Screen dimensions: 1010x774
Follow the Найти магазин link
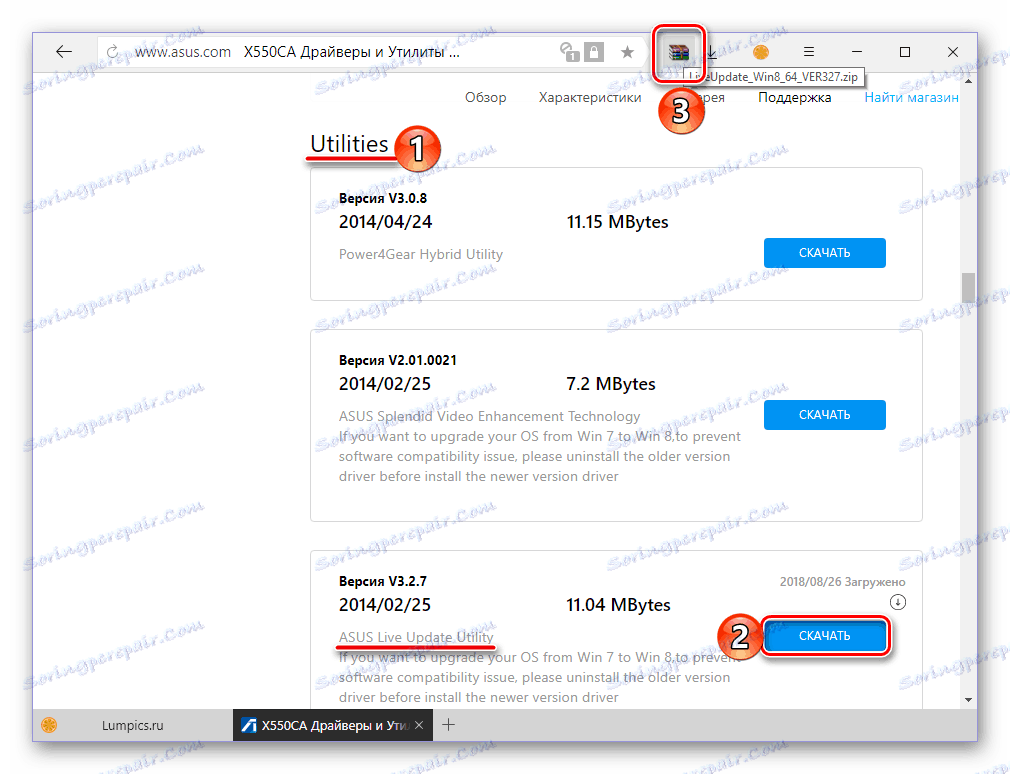coord(911,97)
